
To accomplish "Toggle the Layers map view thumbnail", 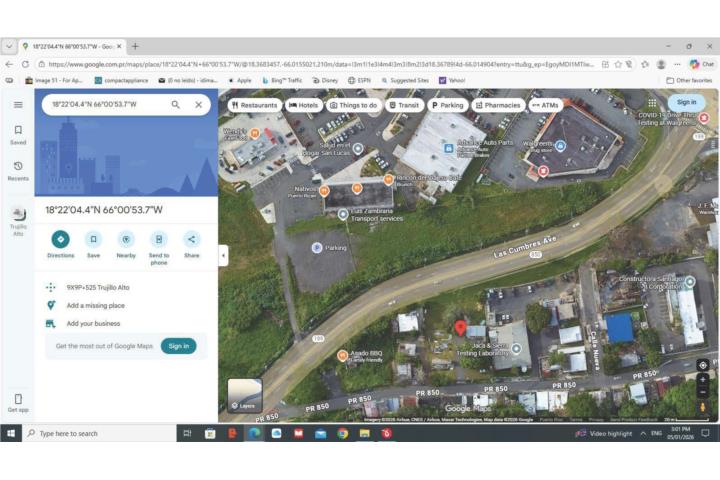I will [x=244, y=396].
